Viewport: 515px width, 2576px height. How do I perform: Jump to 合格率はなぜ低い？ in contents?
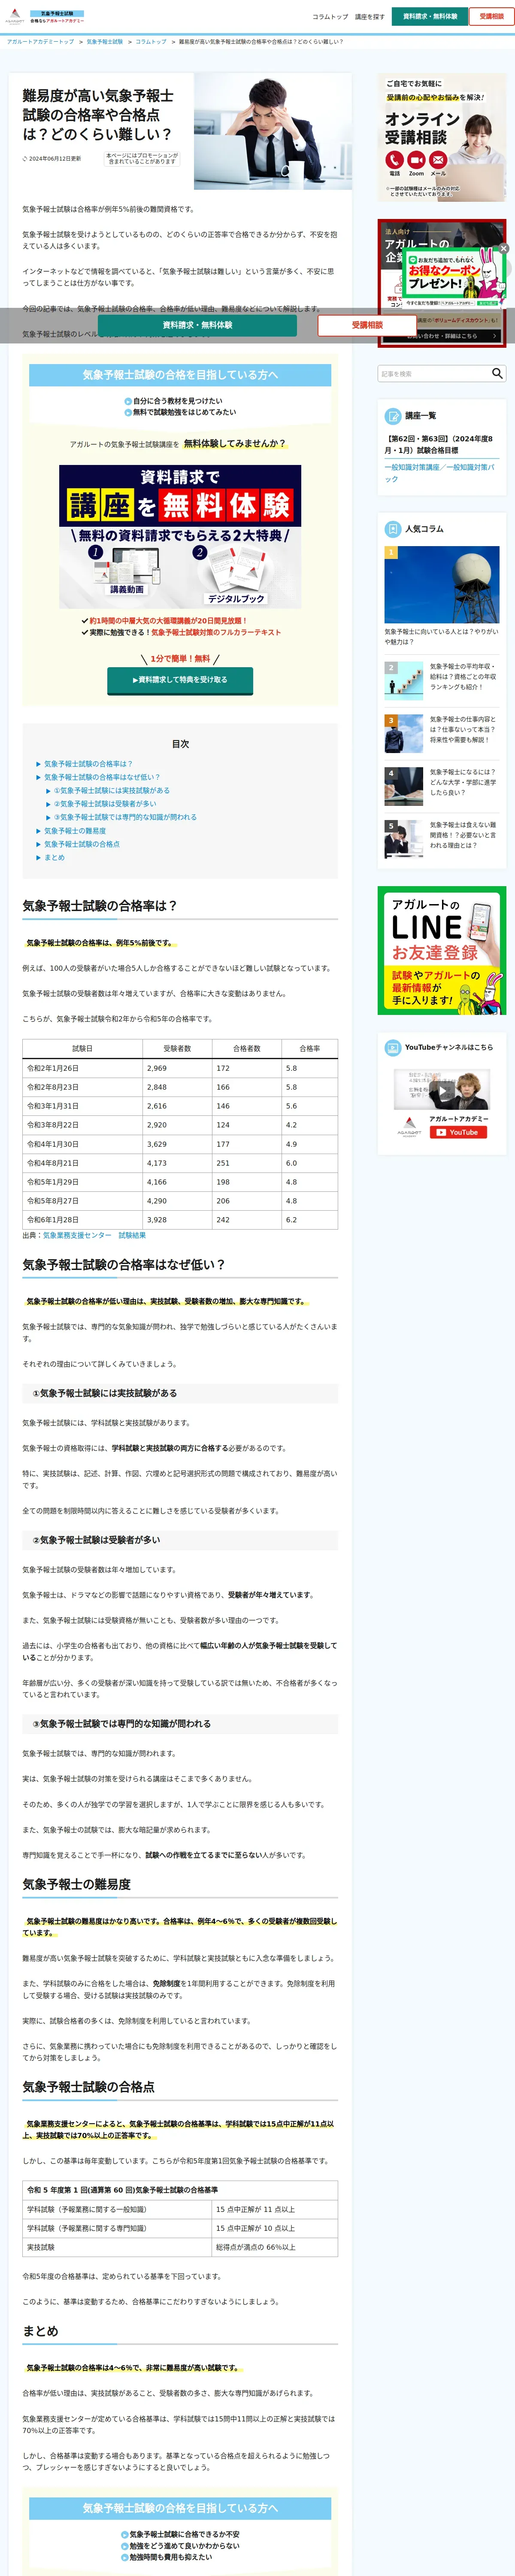102,777
